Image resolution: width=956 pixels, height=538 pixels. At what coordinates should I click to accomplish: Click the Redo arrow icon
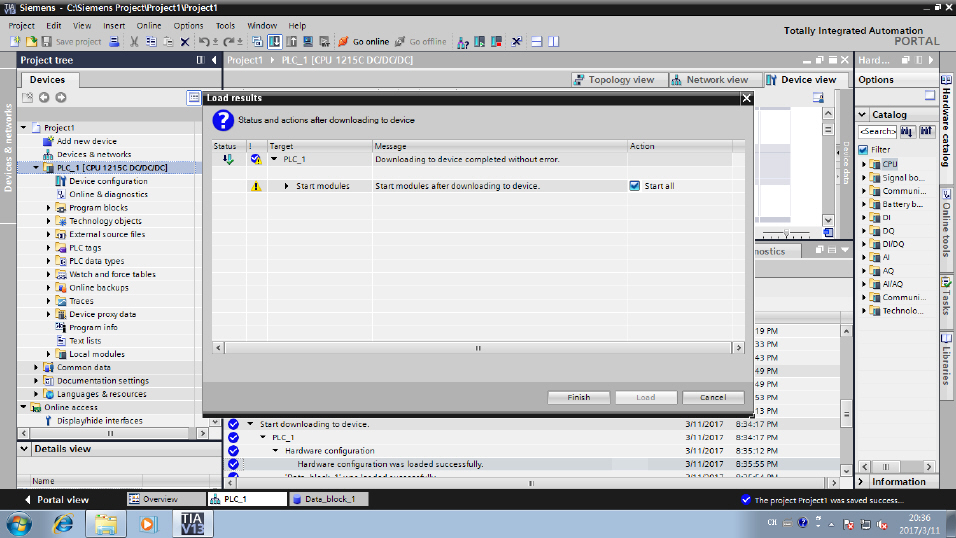(x=229, y=41)
